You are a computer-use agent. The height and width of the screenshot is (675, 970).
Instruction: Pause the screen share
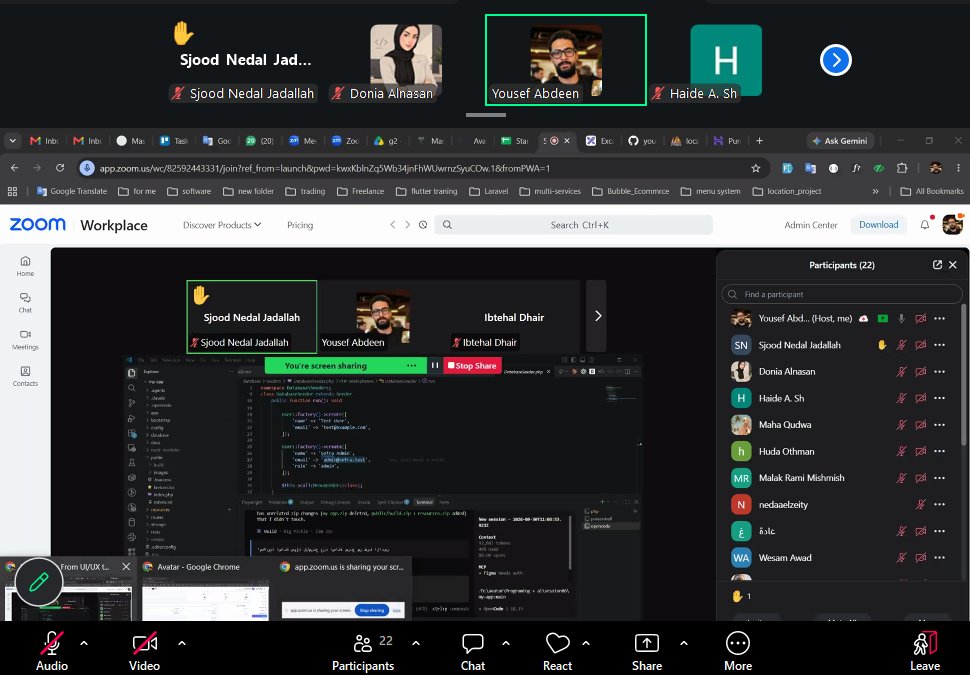pyautogui.click(x=435, y=366)
